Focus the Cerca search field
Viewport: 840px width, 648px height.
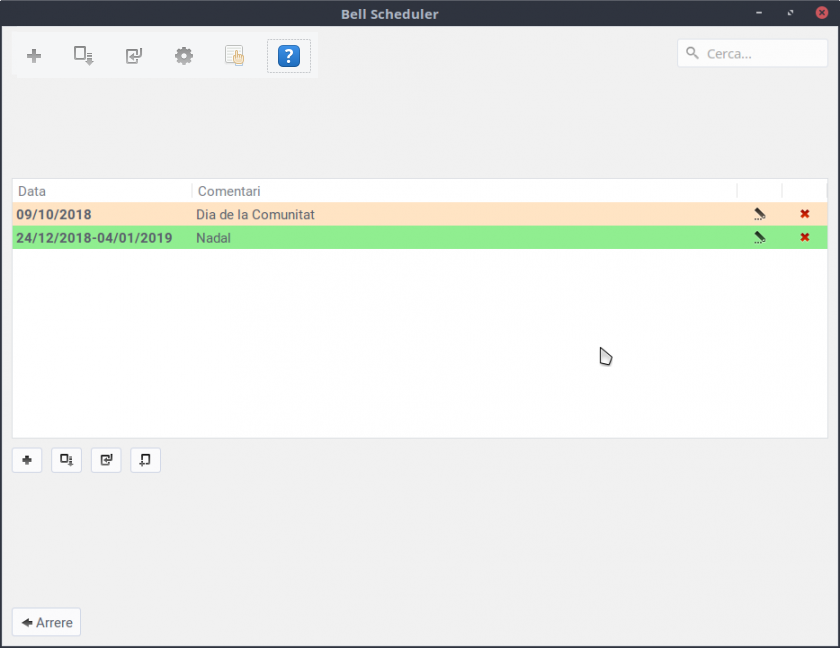pos(762,54)
